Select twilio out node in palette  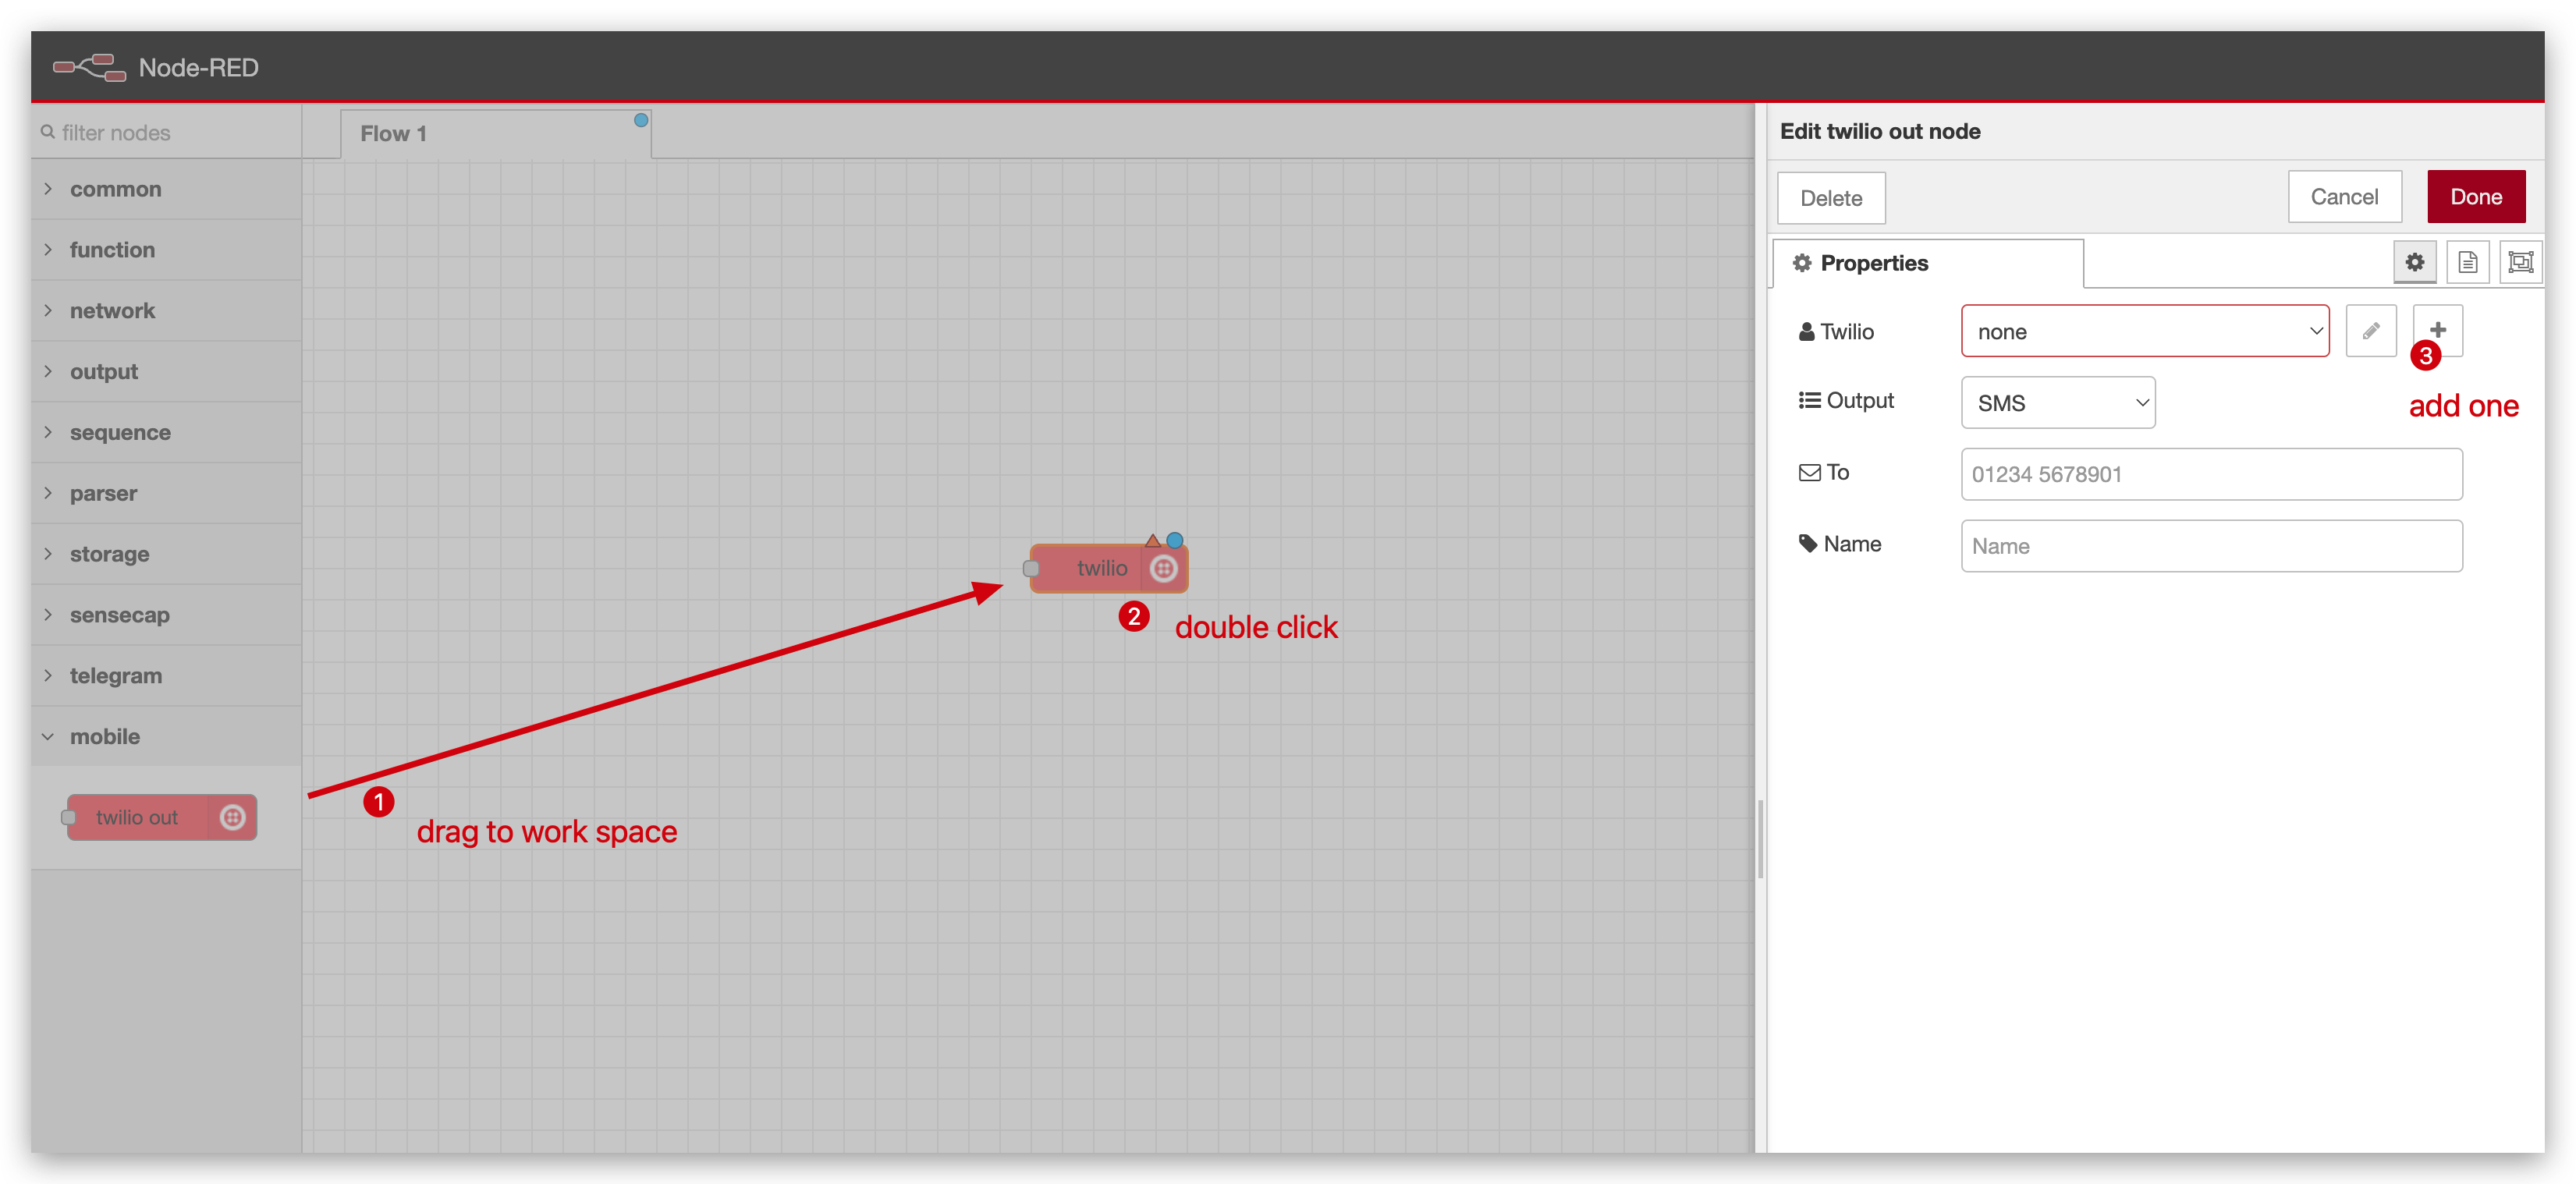click(161, 817)
